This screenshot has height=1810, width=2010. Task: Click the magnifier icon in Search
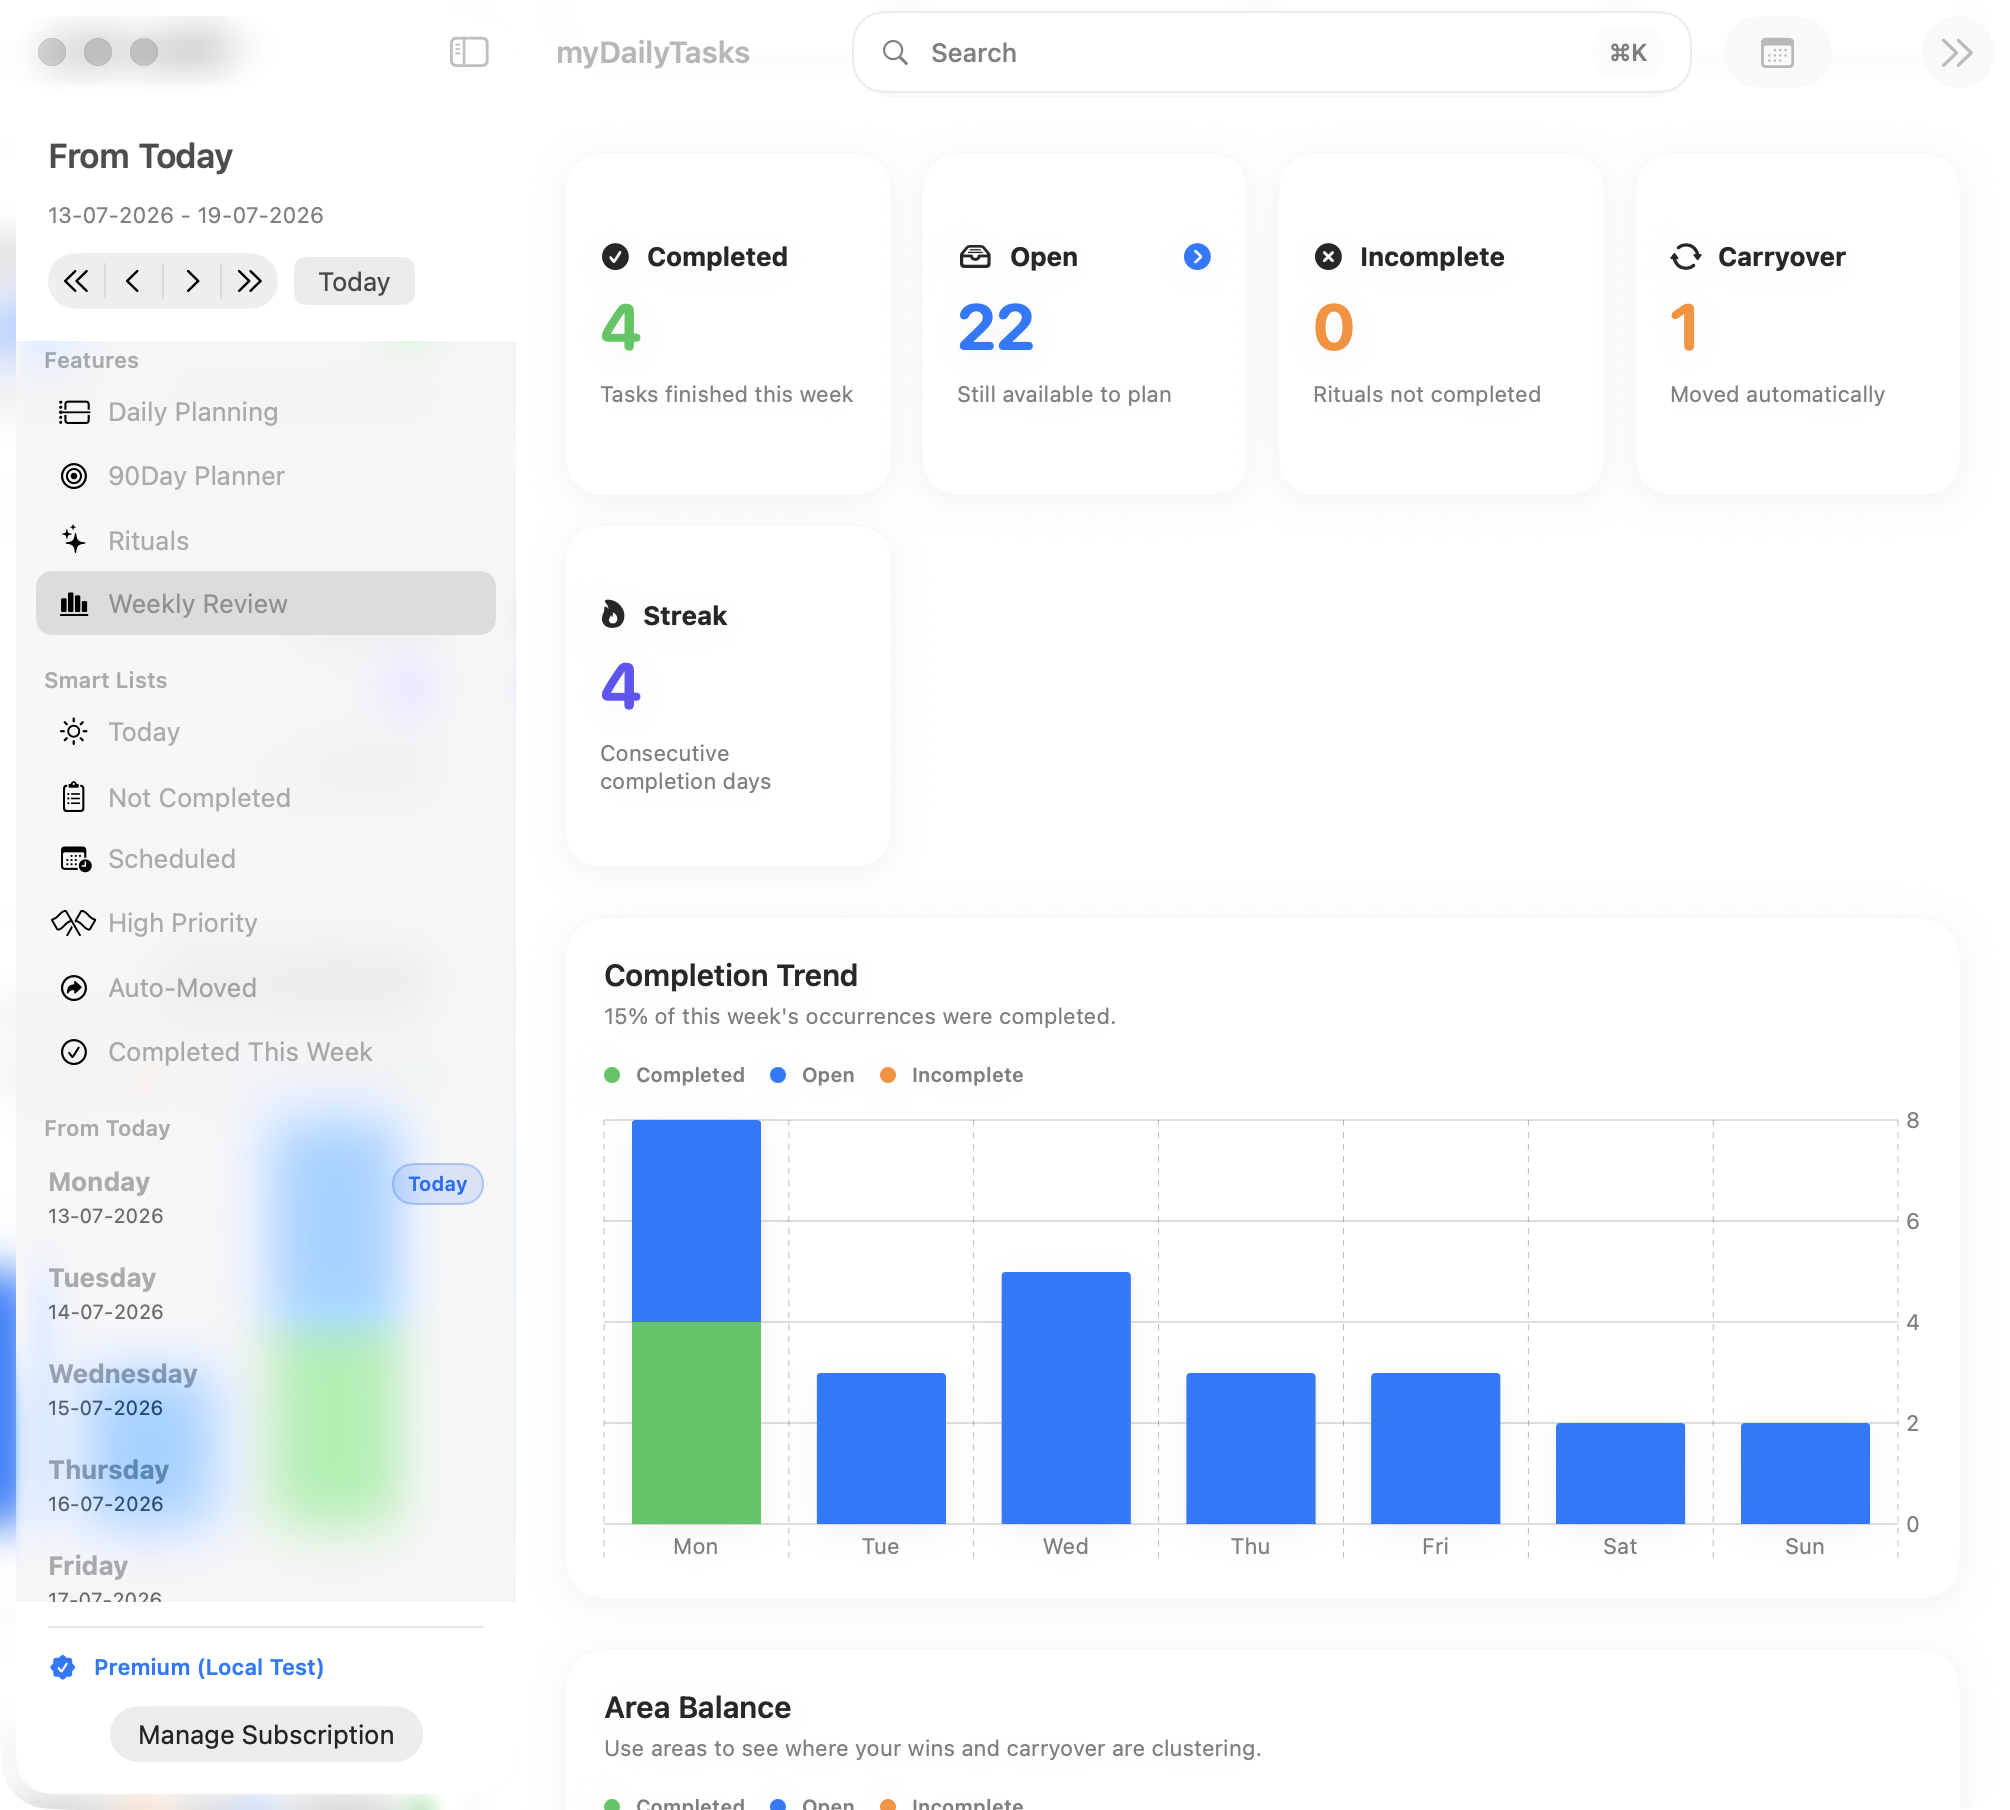[x=895, y=52]
